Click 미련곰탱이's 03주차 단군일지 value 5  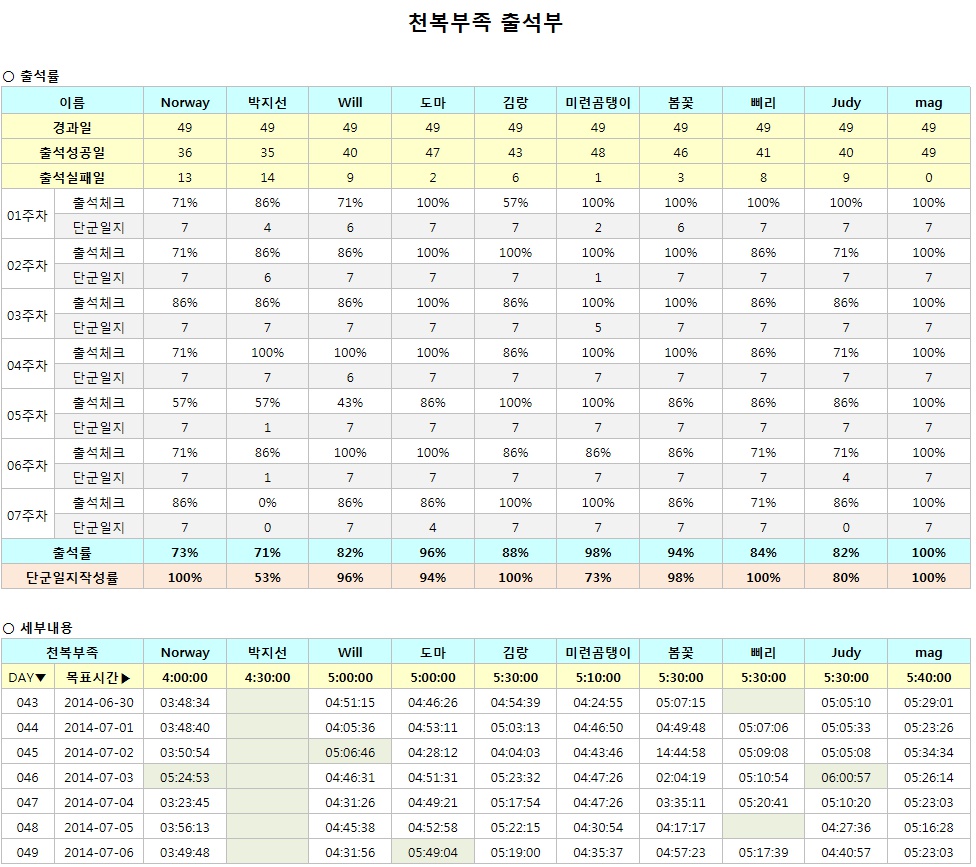point(598,327)
